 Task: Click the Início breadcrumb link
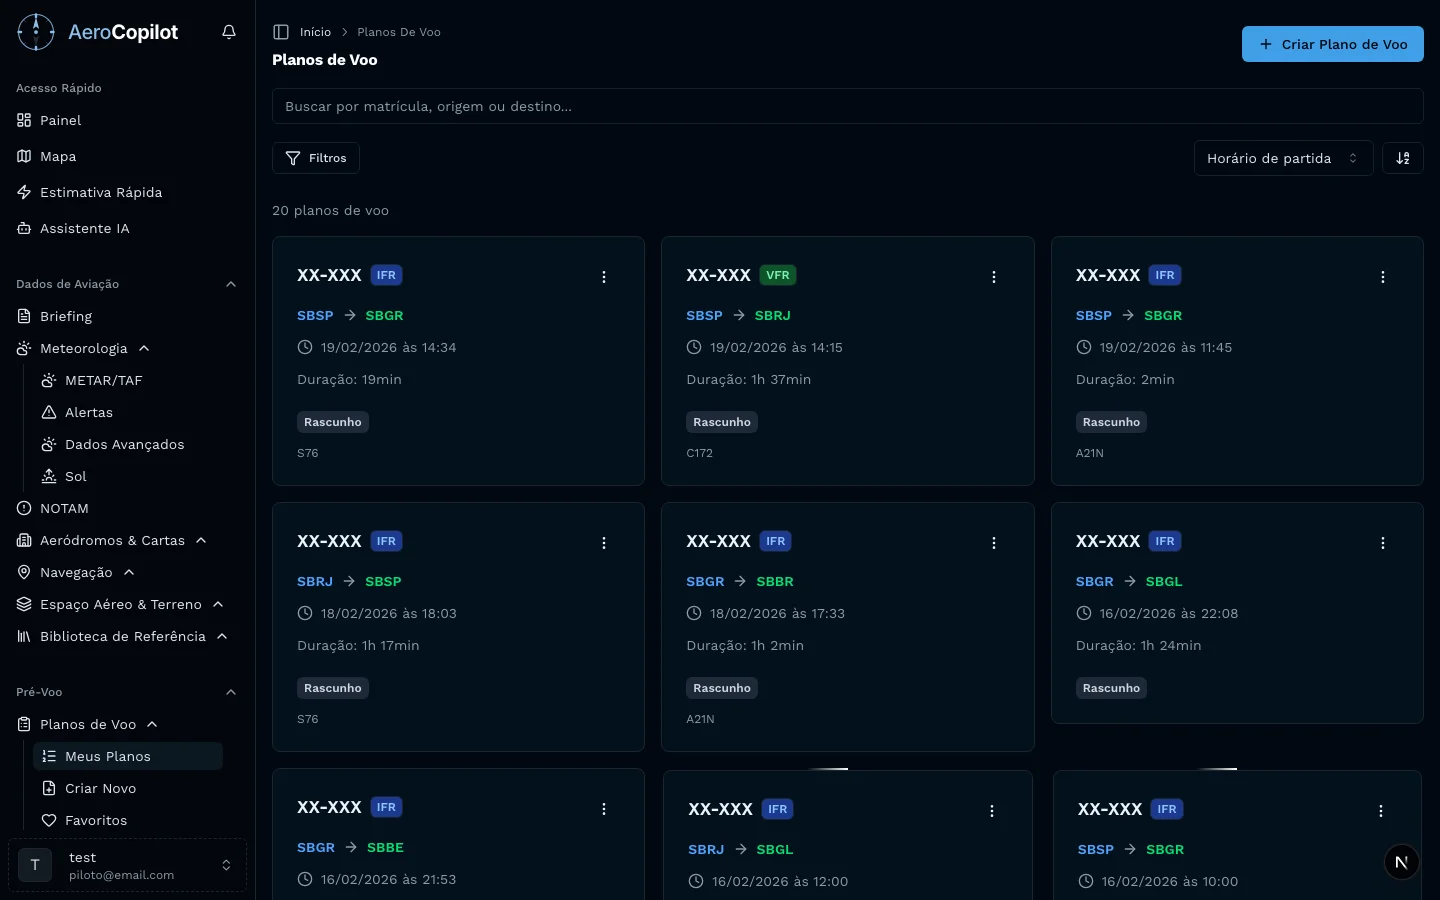coord(315,32)
